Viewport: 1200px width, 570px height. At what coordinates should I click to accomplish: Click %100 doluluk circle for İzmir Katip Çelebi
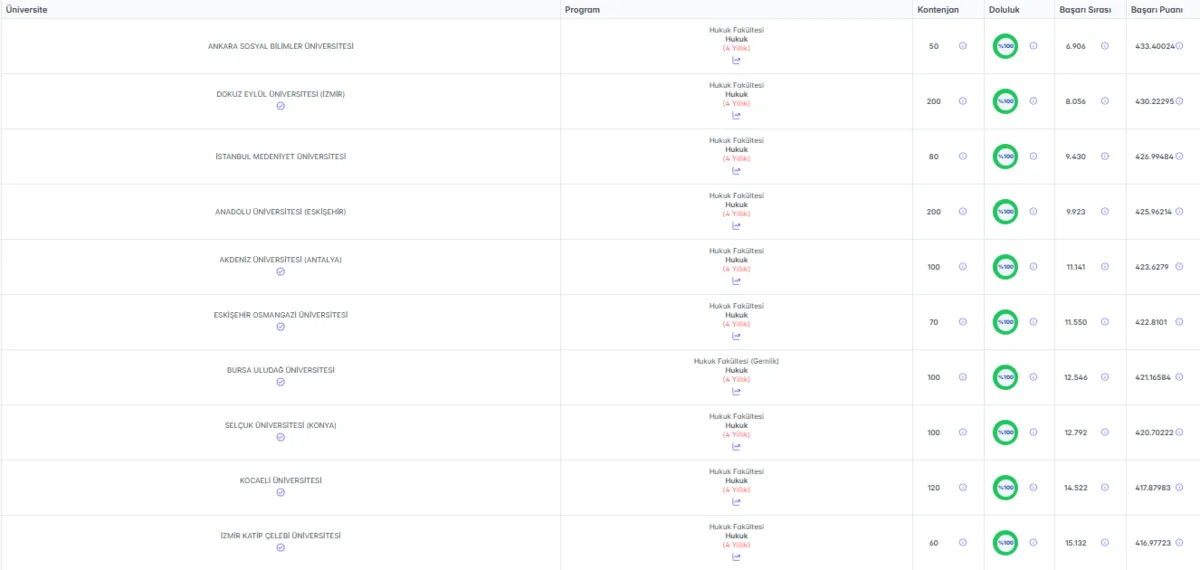coord(1005,542)
